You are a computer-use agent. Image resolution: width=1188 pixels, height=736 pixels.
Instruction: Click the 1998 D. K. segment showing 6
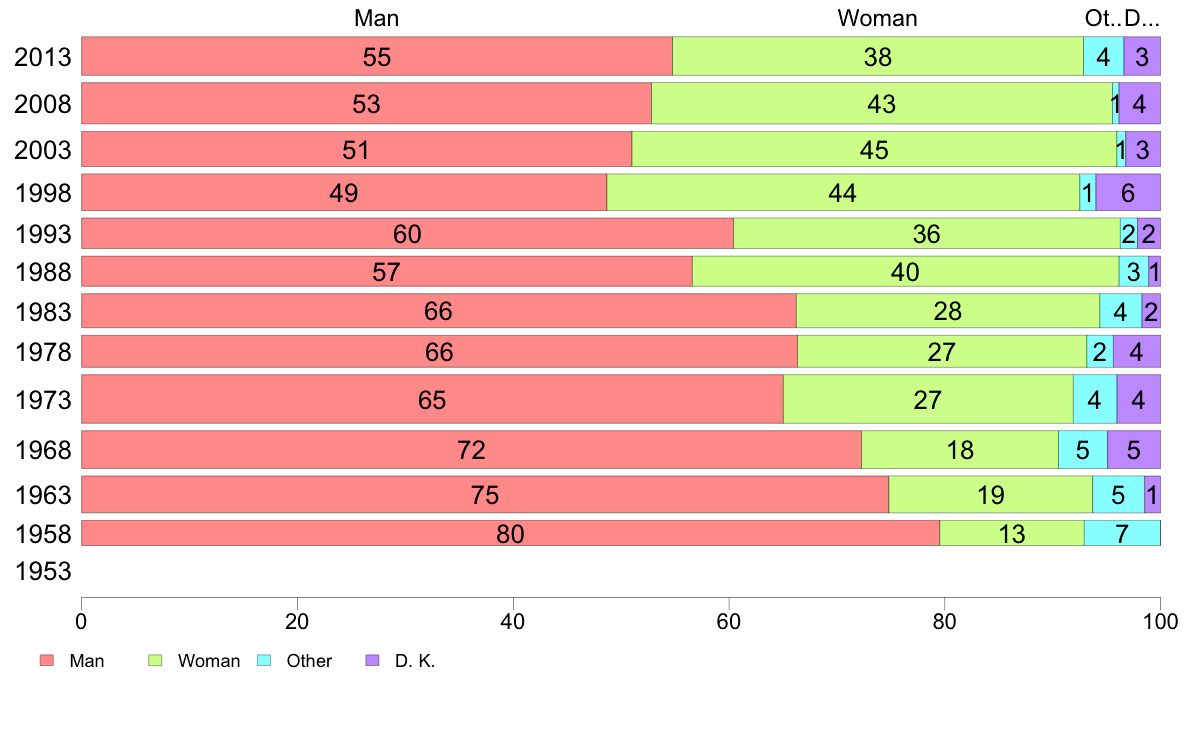coord(1128,193)
